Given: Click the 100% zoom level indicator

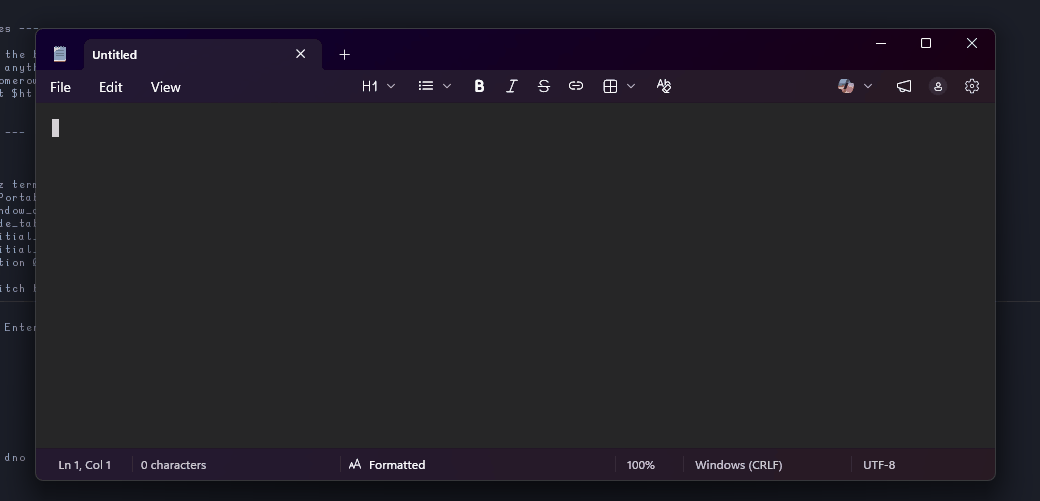Looking at the screenshot, I should click(x=640, y=465).
